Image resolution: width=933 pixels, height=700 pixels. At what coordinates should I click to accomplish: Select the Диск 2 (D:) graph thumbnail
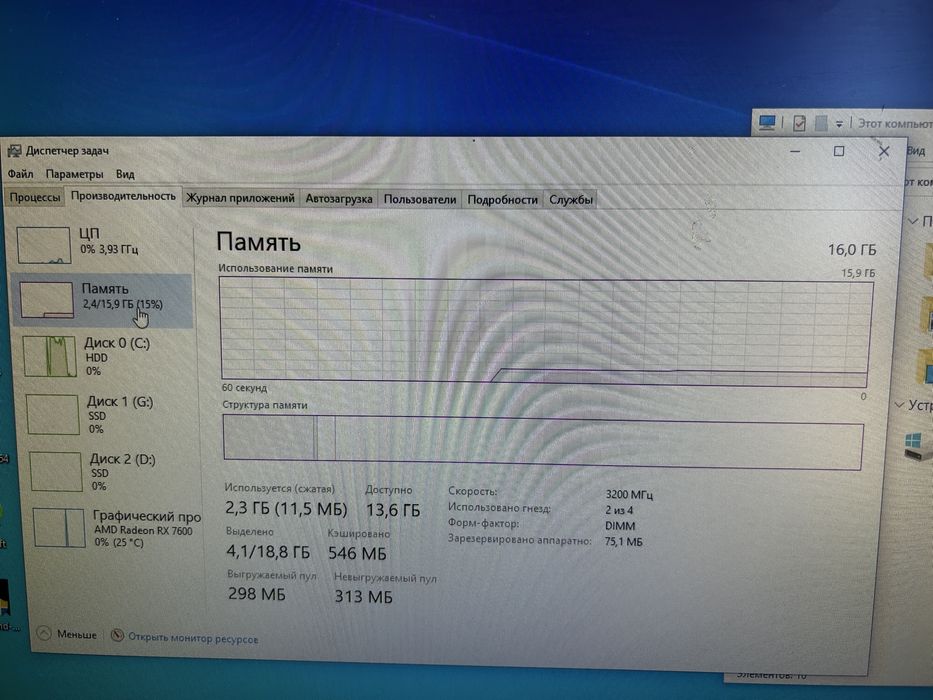pos(56,471)
